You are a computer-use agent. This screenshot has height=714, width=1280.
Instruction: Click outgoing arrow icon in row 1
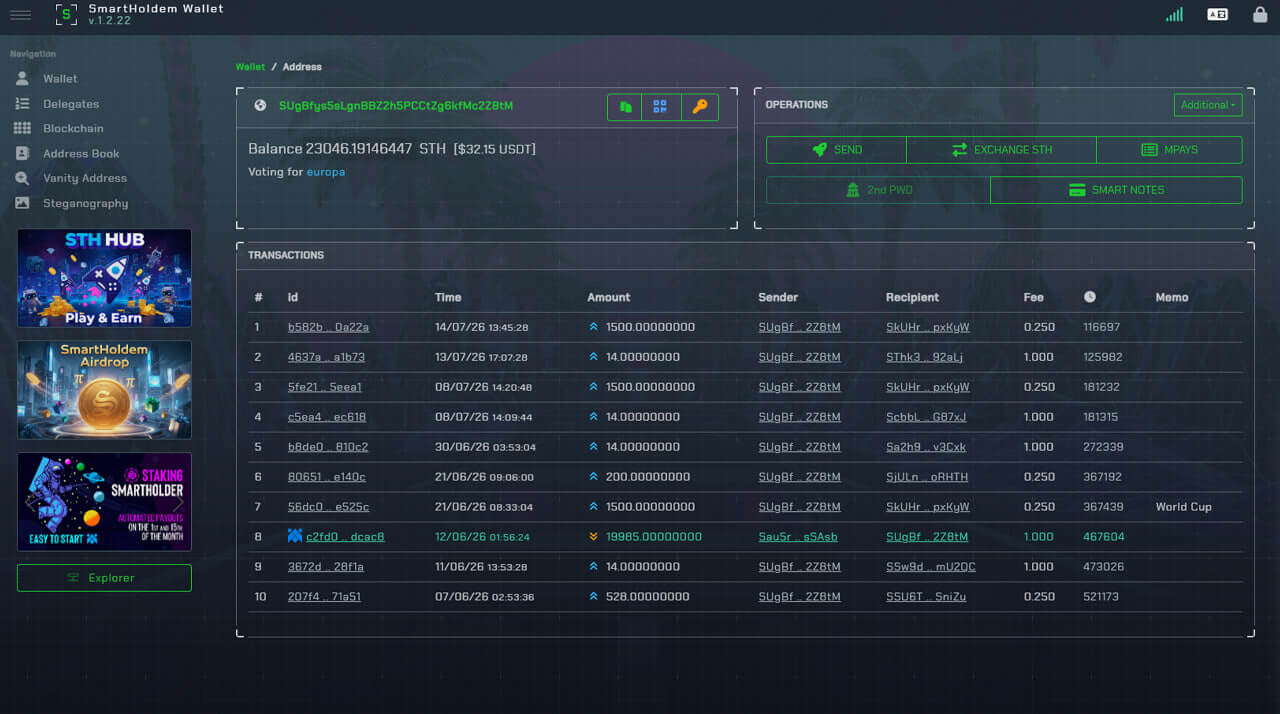pos(593,327)
